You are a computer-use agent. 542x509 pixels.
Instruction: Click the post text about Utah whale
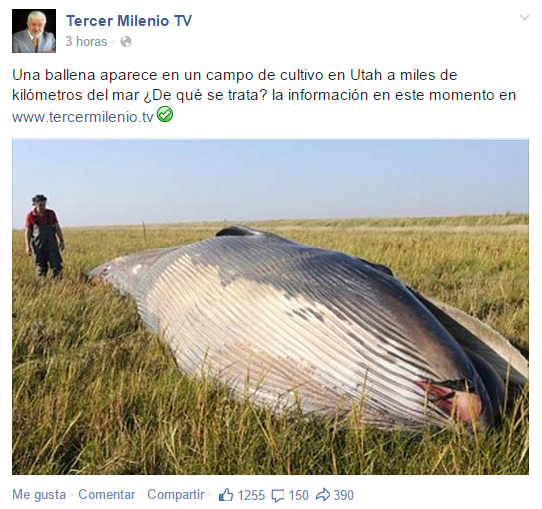point(264,85)
